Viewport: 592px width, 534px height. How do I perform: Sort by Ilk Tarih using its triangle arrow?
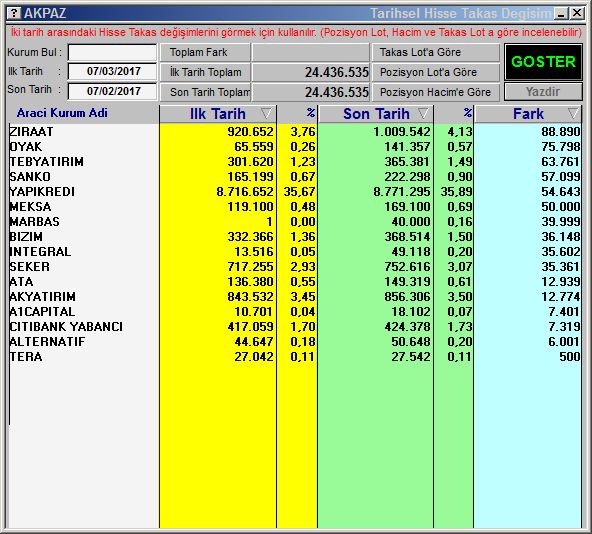[x=266, y=113]
